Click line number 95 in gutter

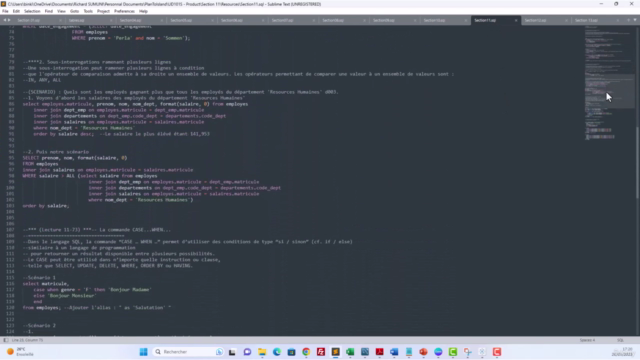[x=11, y=158]
